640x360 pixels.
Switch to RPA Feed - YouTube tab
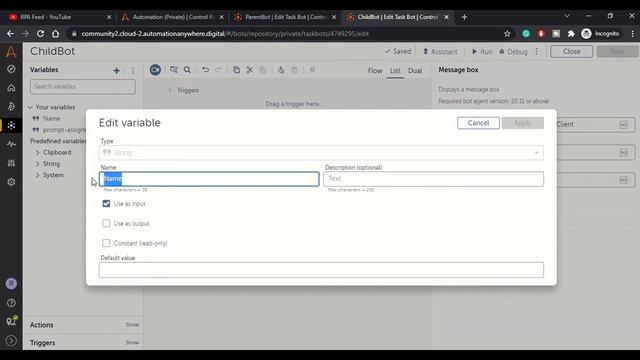point(60,17)
